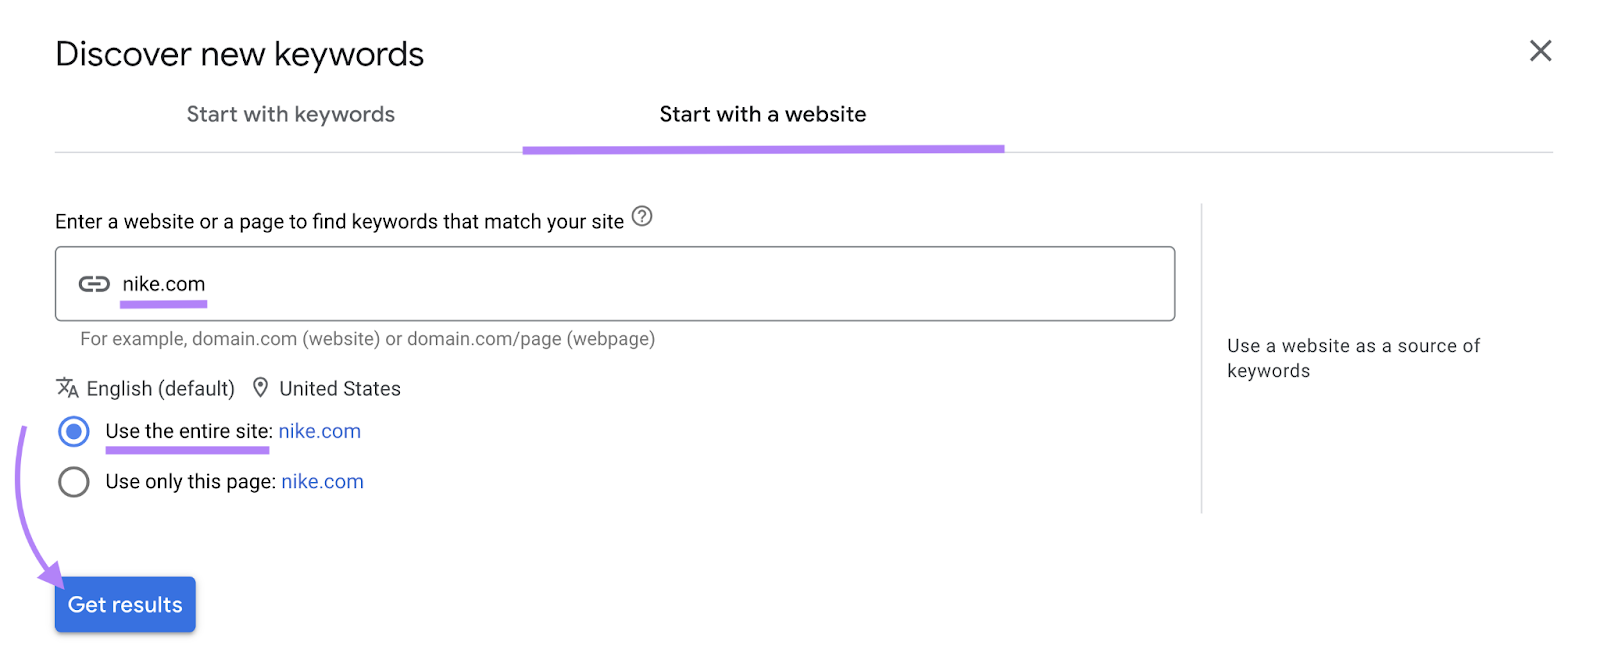Click the example domain hint text
Image resolution: width=1600 pixels, height=653 pixels.
[x=368, y=339]
